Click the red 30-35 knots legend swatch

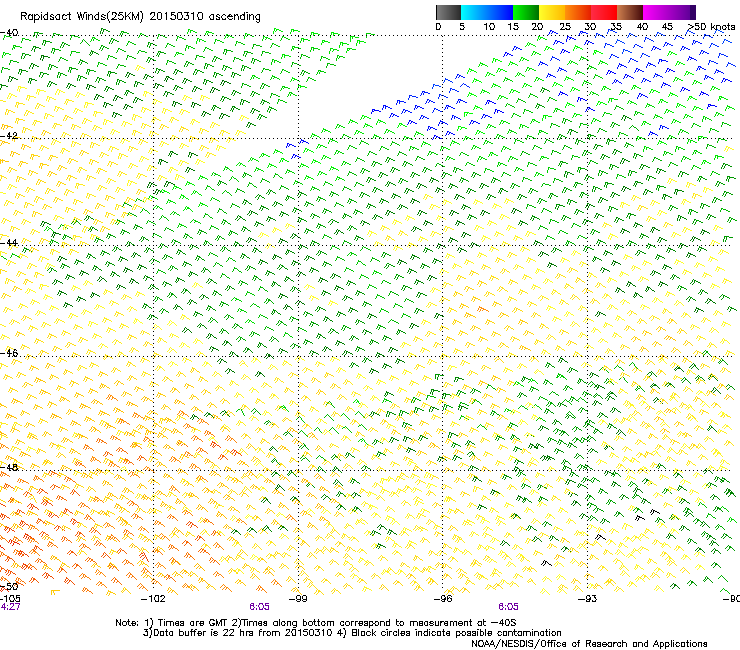coord(604,12)
